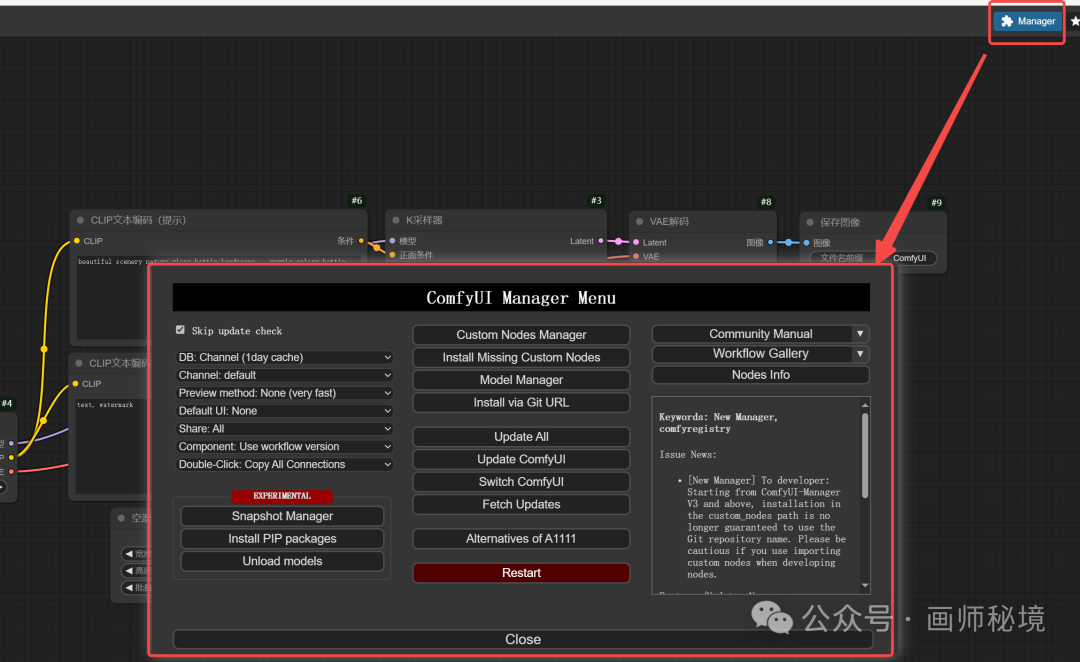Click CLIP input port on lower CLIP node
Image resolution: width=1080 pixels, height=662 pixels.
coord(76,384)
